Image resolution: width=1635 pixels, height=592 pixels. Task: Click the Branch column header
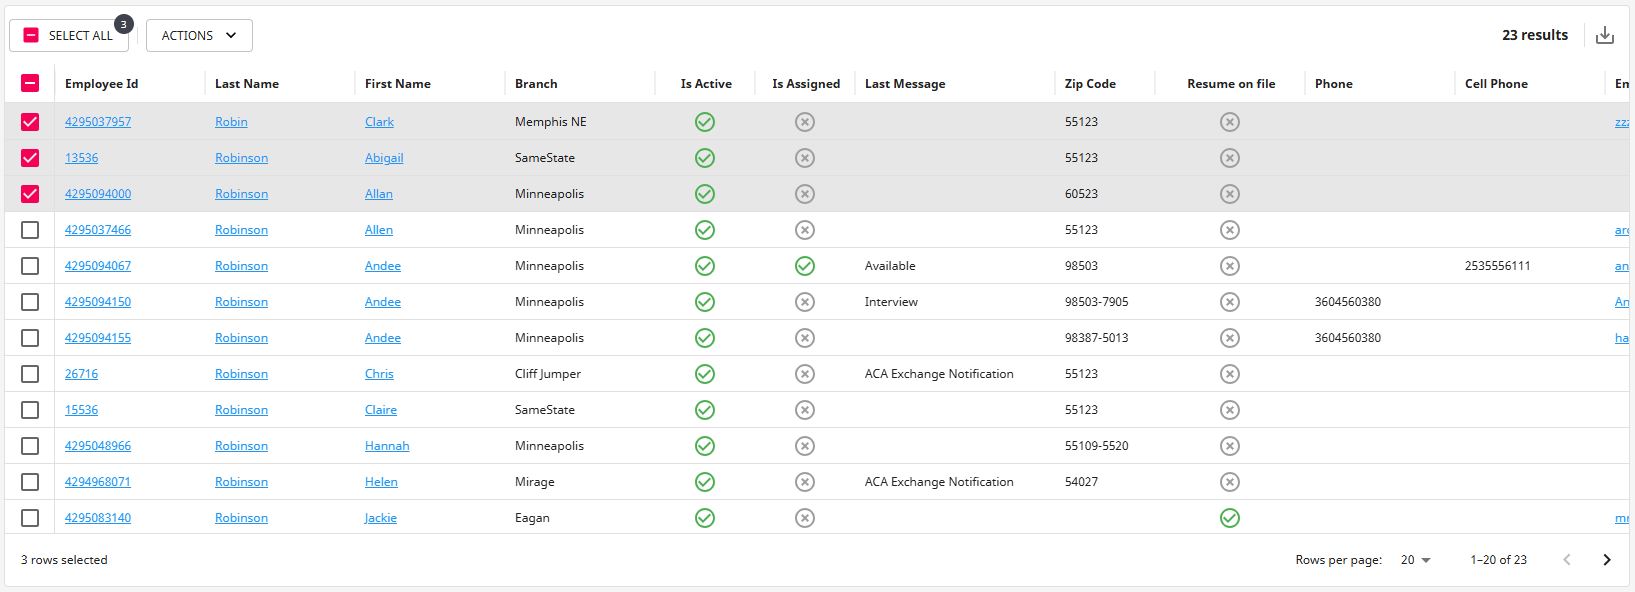pos(536,84)
